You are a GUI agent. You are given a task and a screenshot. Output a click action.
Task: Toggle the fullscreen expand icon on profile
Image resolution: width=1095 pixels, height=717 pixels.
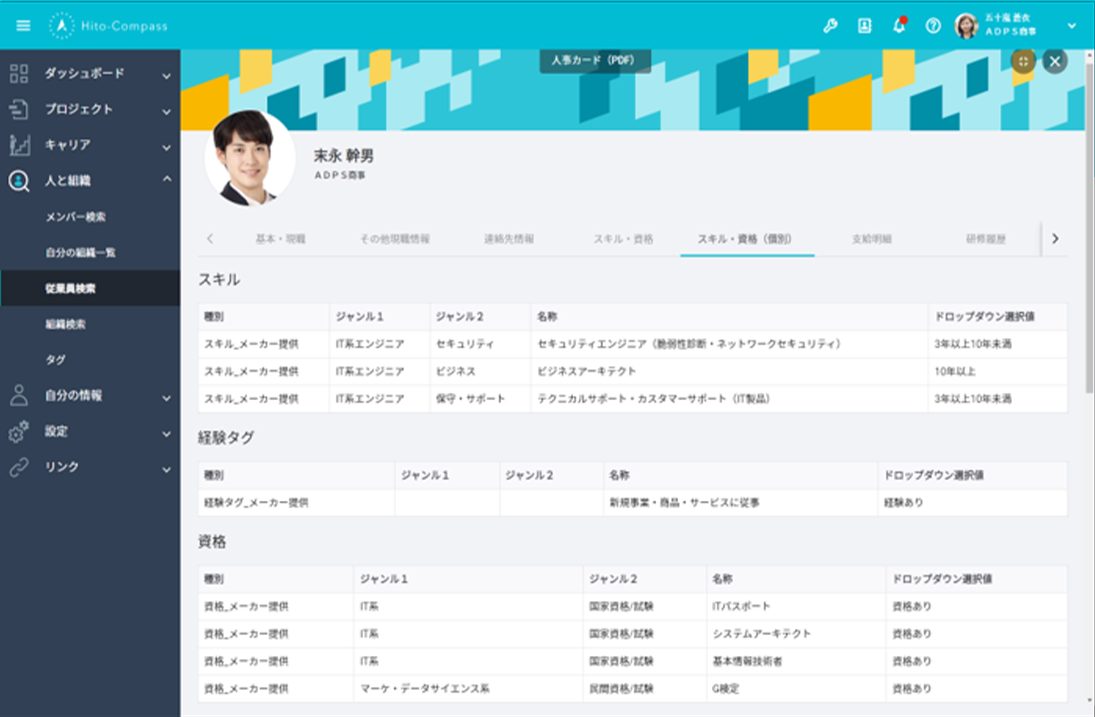pyautogui.click(x=1023, y=61)
